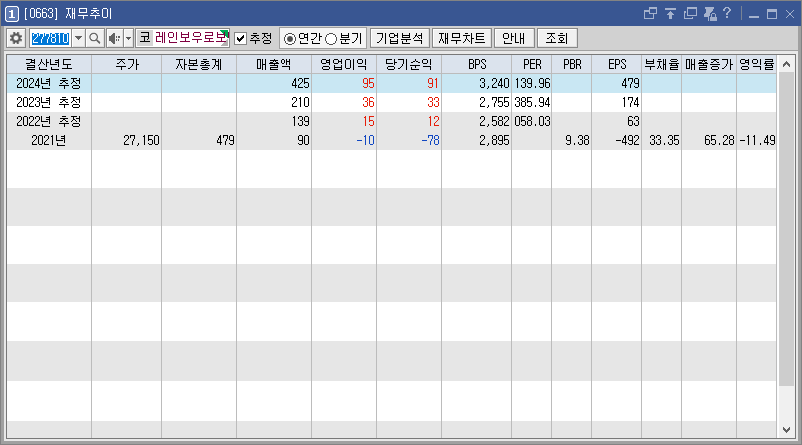This screenshot has height=445, width=802.
Task: Click the stock code input field
Action: pos(50,38)
